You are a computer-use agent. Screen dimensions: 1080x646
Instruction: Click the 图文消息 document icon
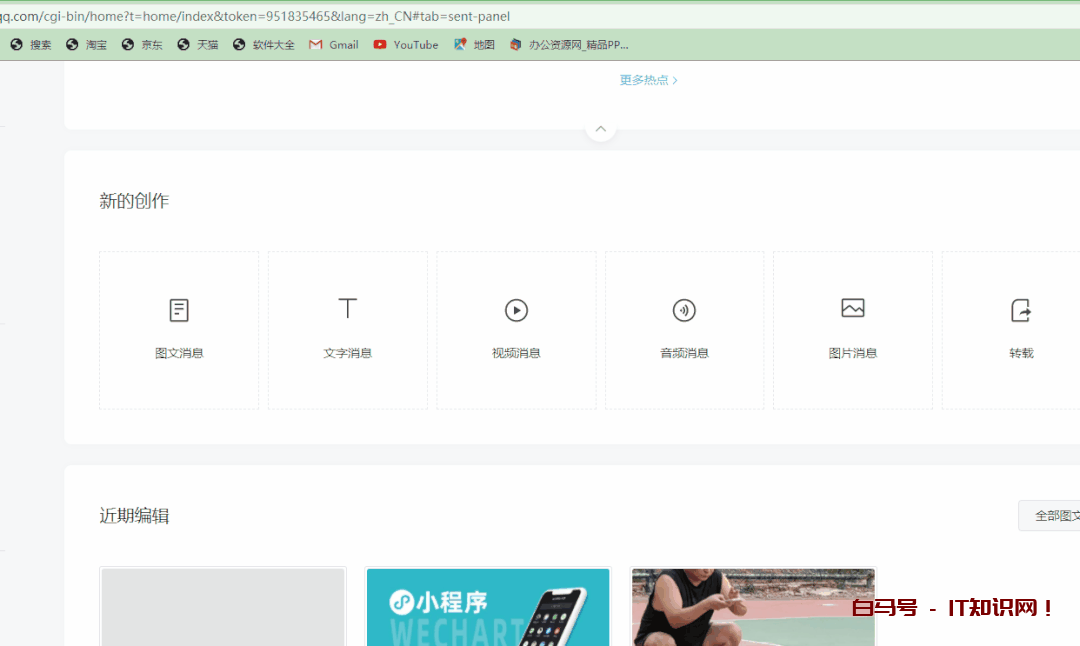point(179,311)
